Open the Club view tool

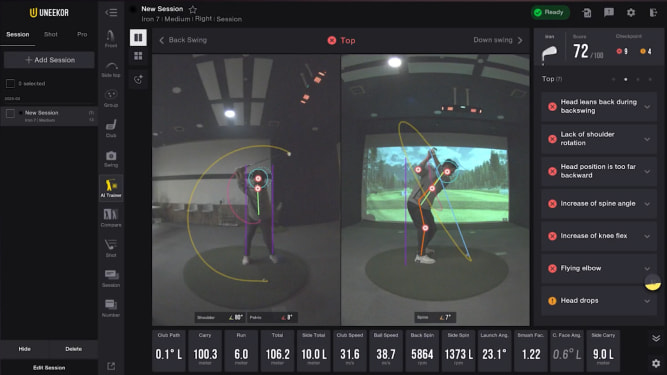[x=111, y=129]
